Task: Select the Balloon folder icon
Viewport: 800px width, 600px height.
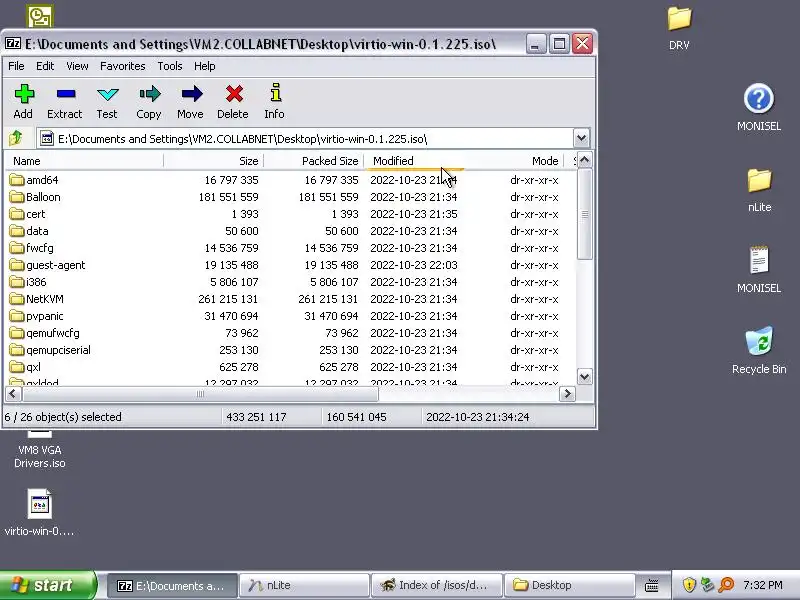Action: [17, 197]
